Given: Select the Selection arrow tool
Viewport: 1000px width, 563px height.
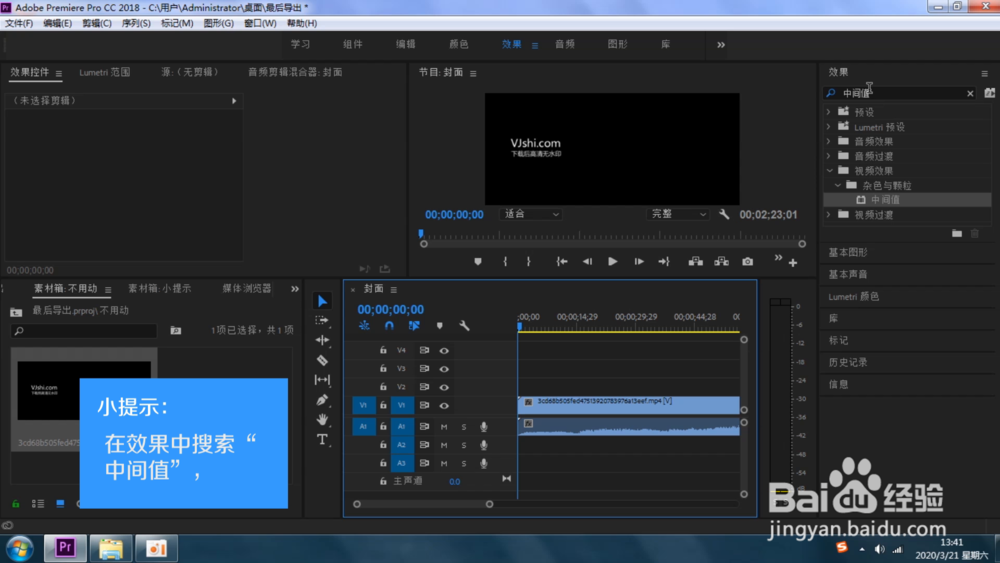Looking at the screenshot, I should point(322,301).
